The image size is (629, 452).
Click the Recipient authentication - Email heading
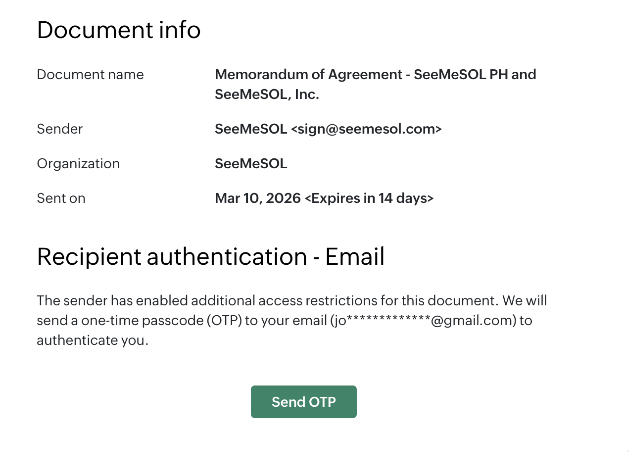point(210,256)
